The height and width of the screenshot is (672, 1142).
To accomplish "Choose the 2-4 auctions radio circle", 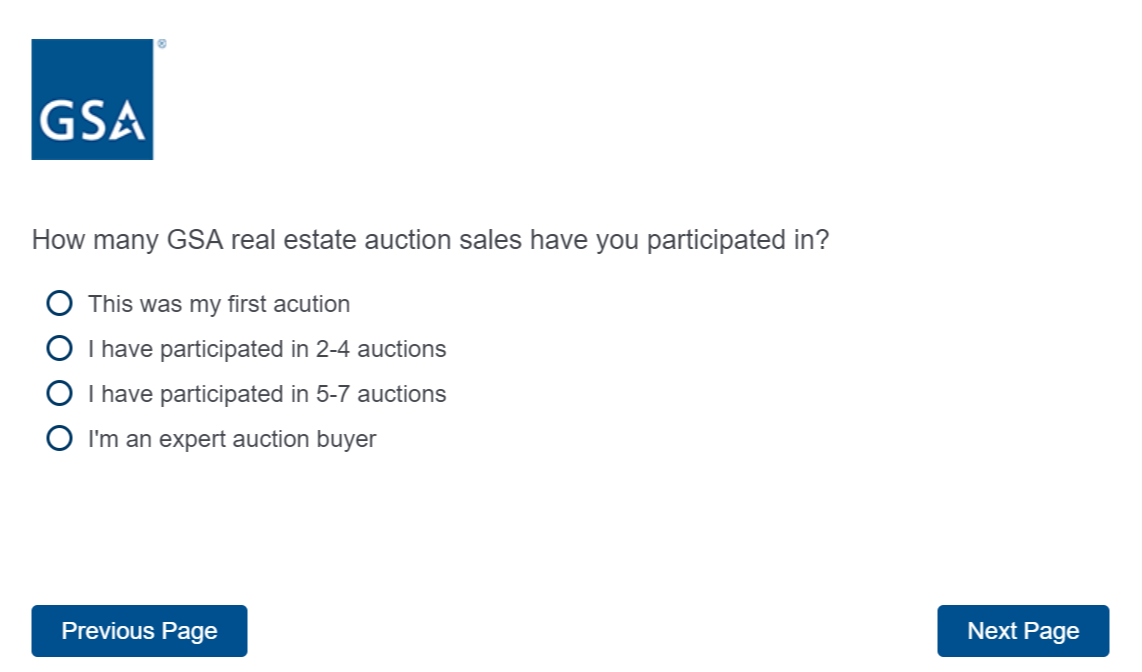I will [x=59, y=348].
